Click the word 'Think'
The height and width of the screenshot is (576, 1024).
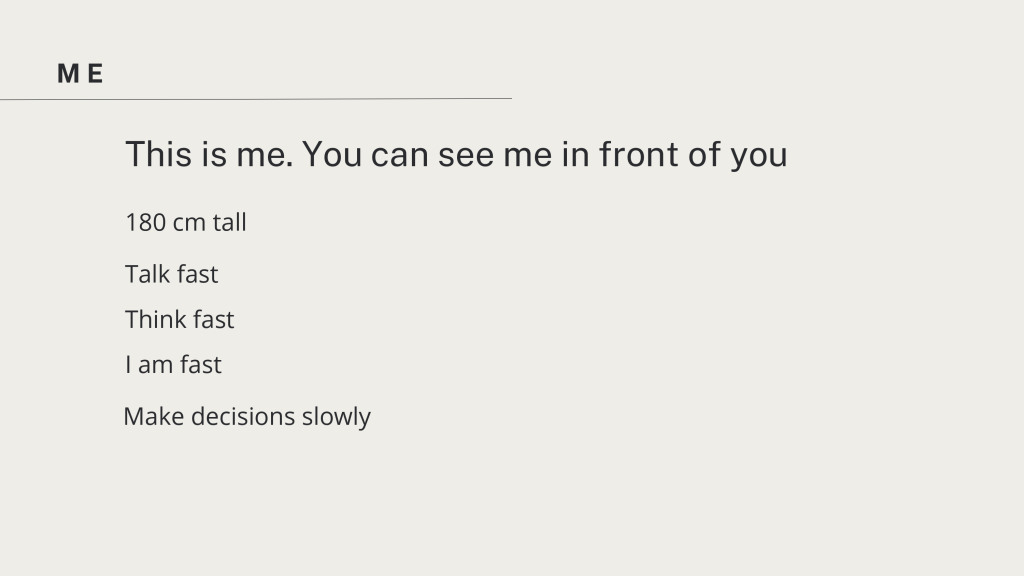click(155, 319)
